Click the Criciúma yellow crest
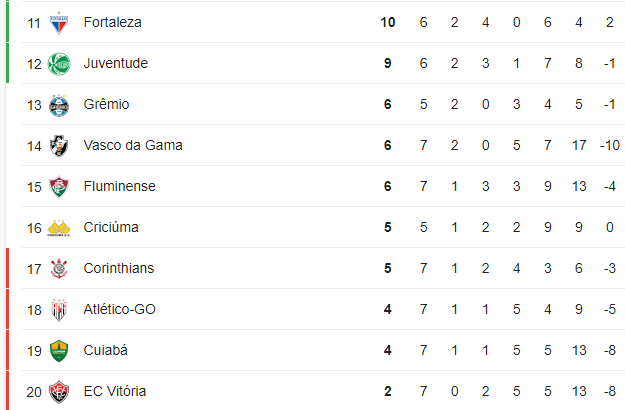The image size is (625, 410). coord(59,228)
